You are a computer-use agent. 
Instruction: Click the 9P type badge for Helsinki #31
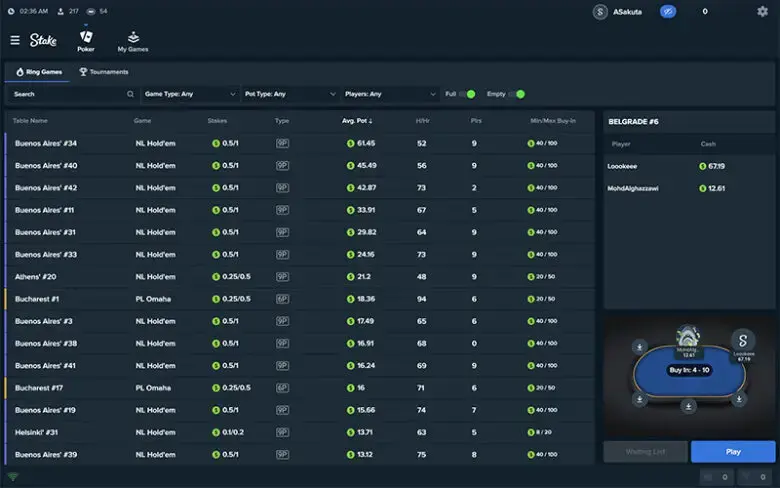[282, 432]
